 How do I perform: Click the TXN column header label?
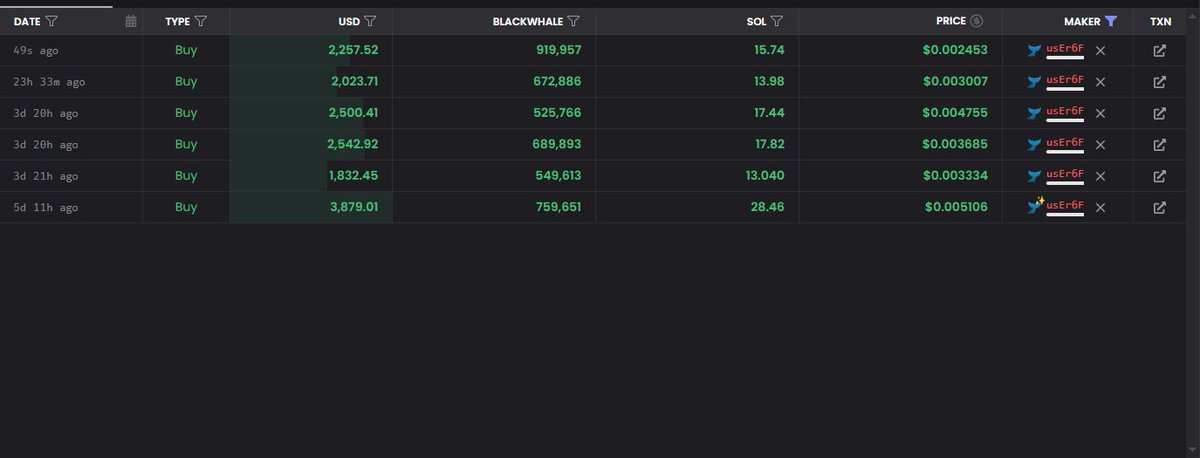point(1160,21)
